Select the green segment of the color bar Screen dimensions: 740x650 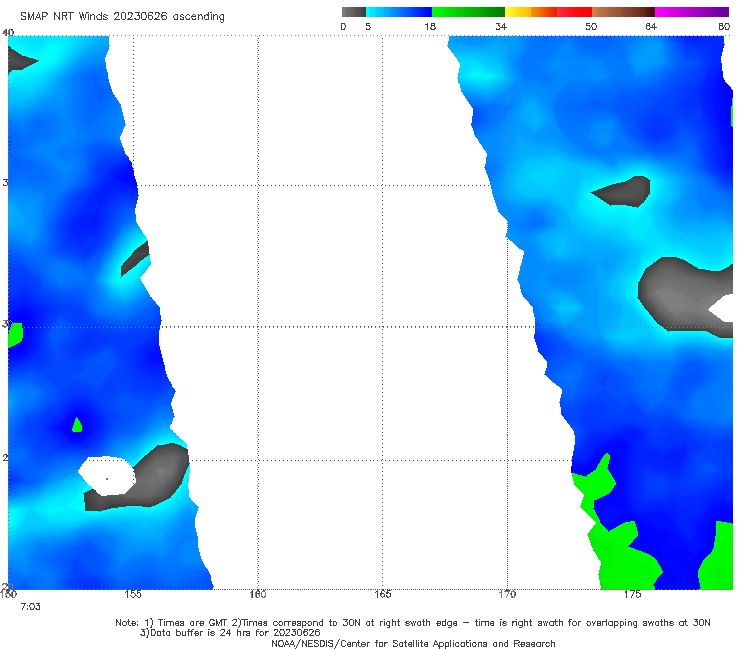click(468, 12)
